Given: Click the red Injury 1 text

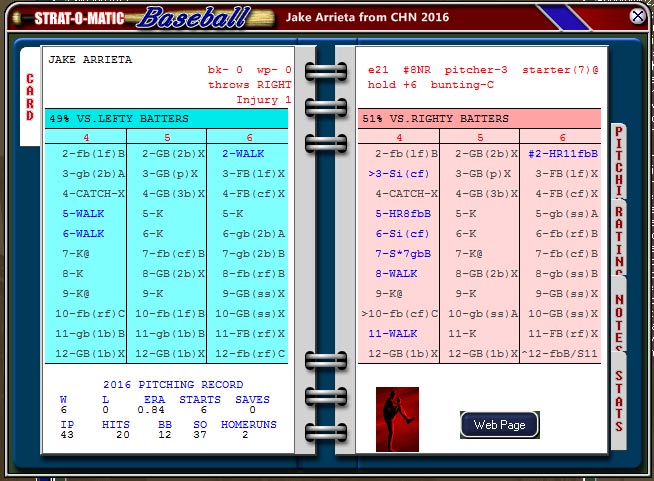Looking at the screenshot, I should tap(263, 100).
